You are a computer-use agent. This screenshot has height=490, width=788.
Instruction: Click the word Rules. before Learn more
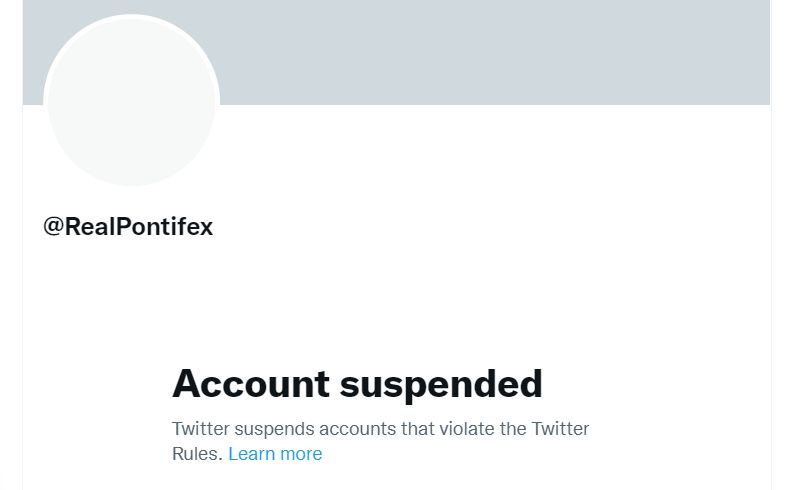pyautogui.click(x=197, y=454)
